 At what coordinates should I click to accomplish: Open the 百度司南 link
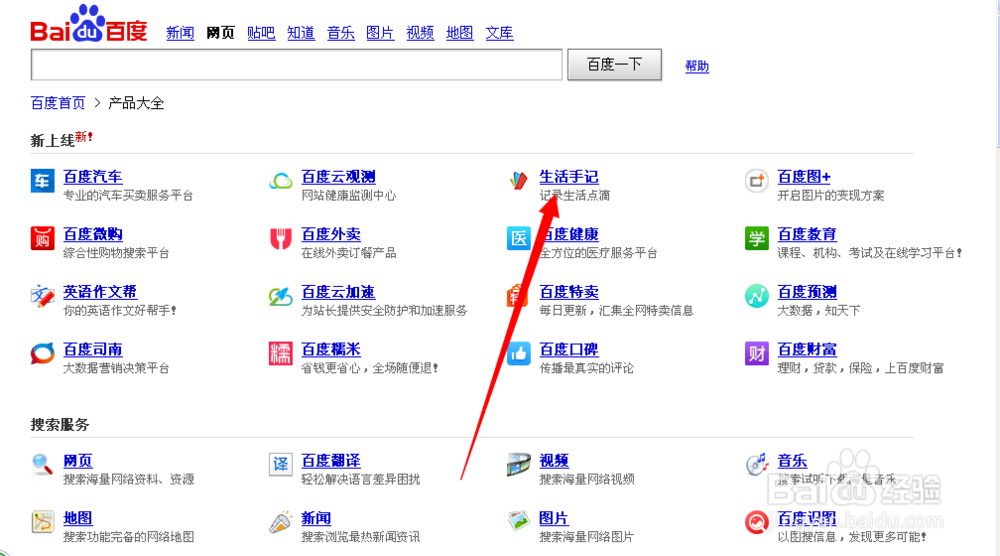[92, 349]
